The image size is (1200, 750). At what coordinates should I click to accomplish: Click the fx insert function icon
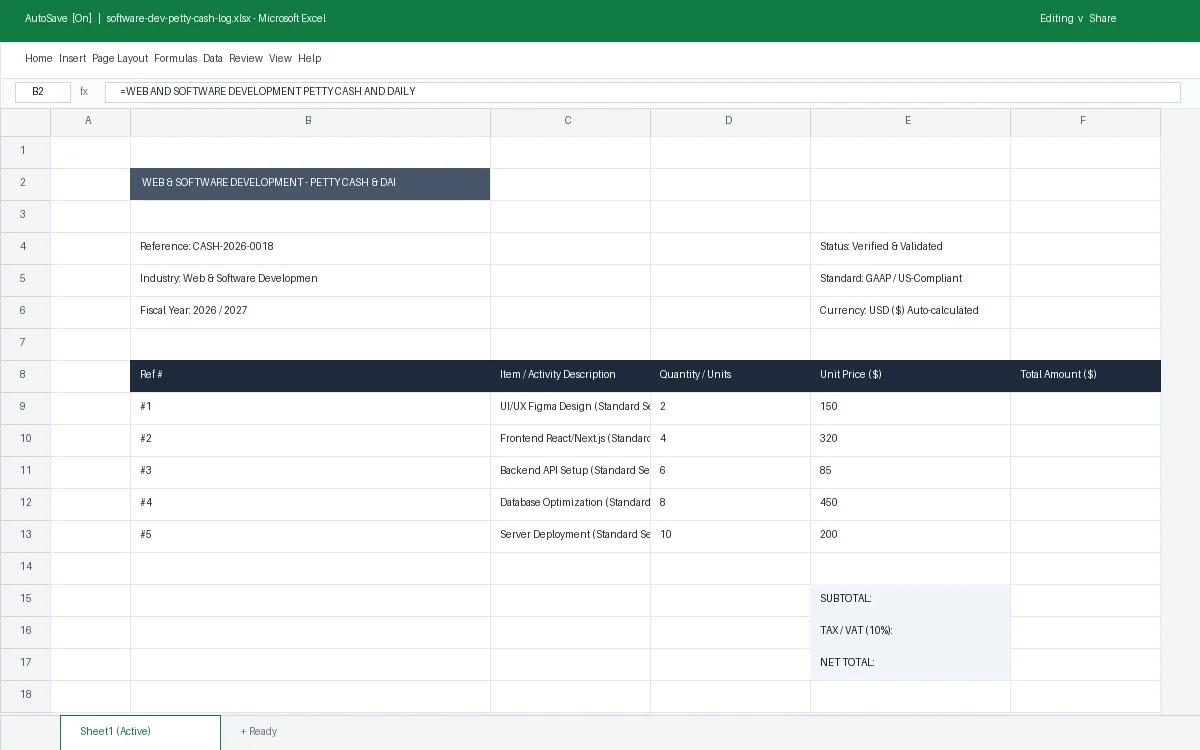[84, 92]
